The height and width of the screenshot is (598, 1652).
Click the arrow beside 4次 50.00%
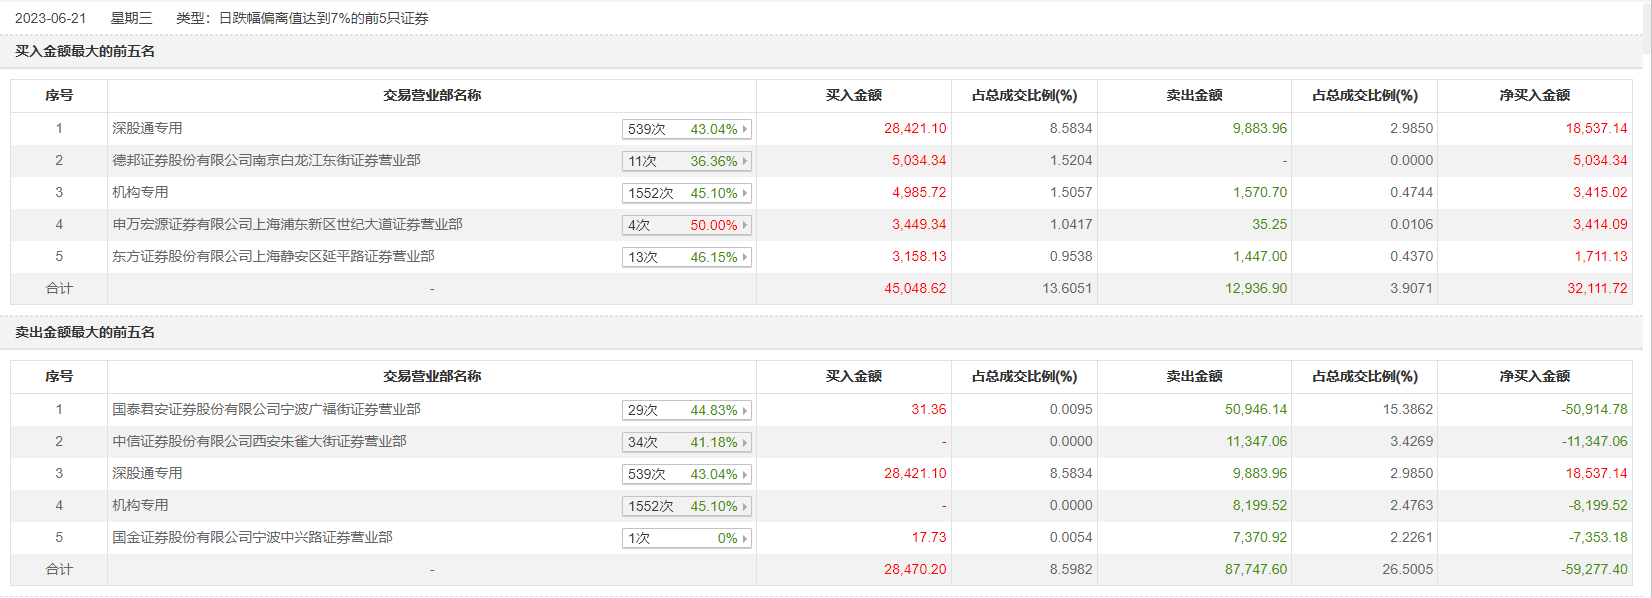coord(745,225)
